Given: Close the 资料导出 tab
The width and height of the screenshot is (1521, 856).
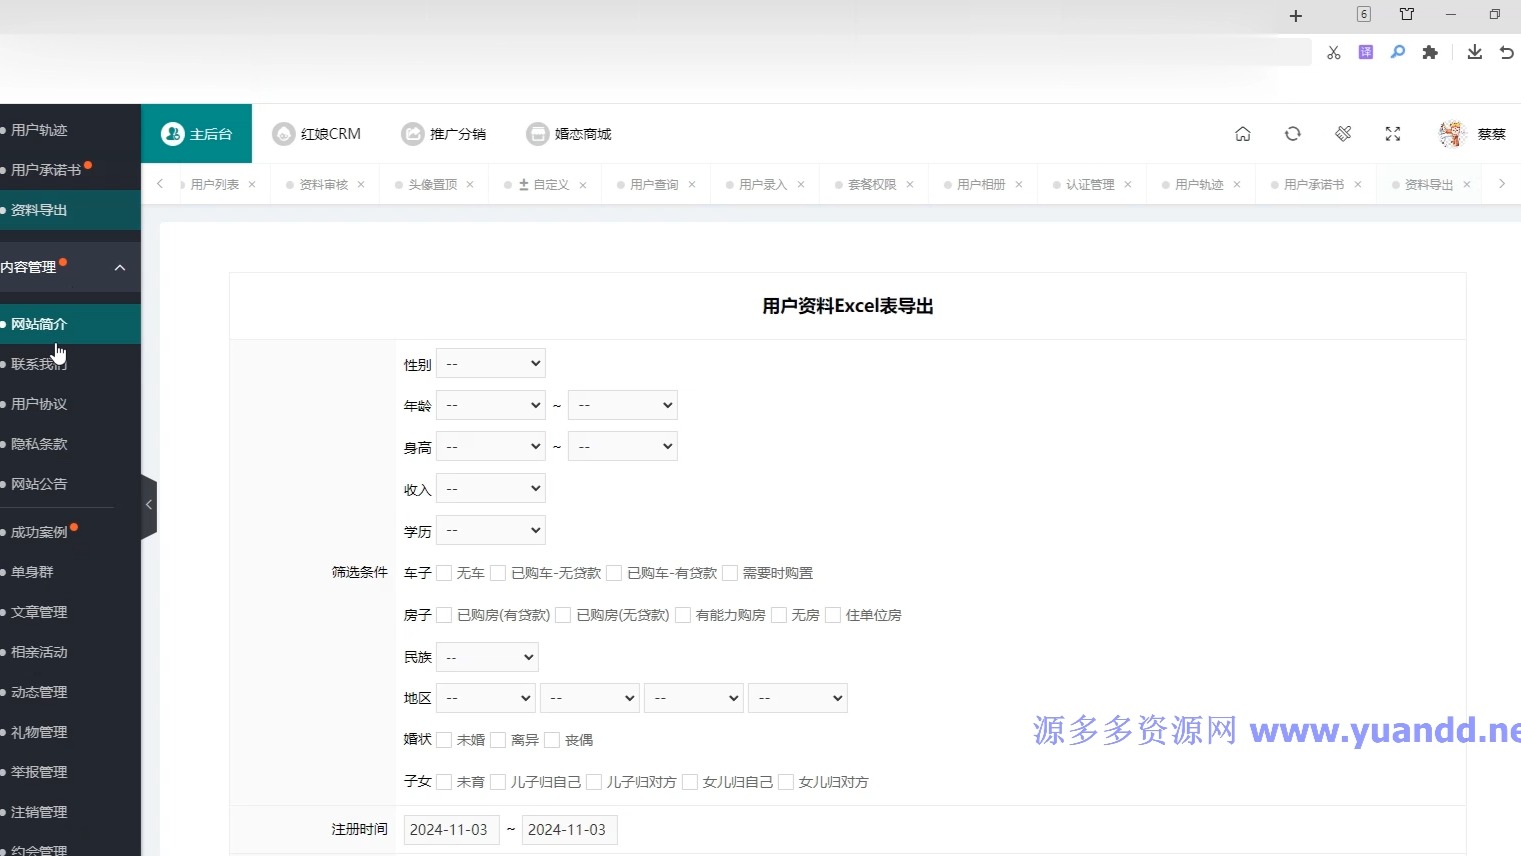Looking at the screenshot, I should [1467, 185].
